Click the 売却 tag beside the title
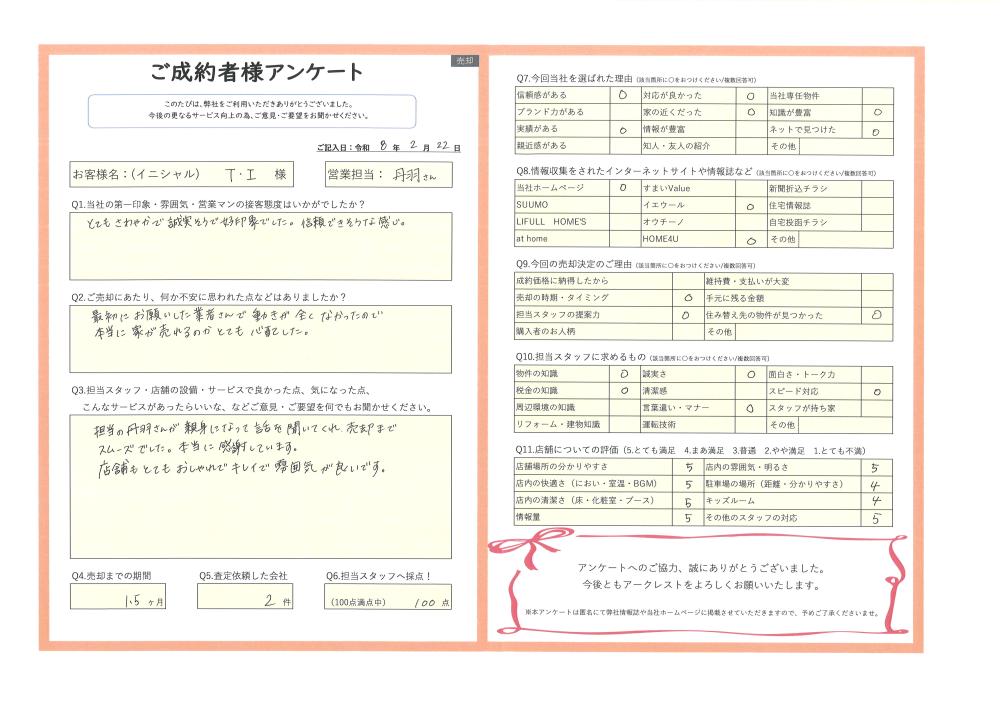 click(464, 61)
